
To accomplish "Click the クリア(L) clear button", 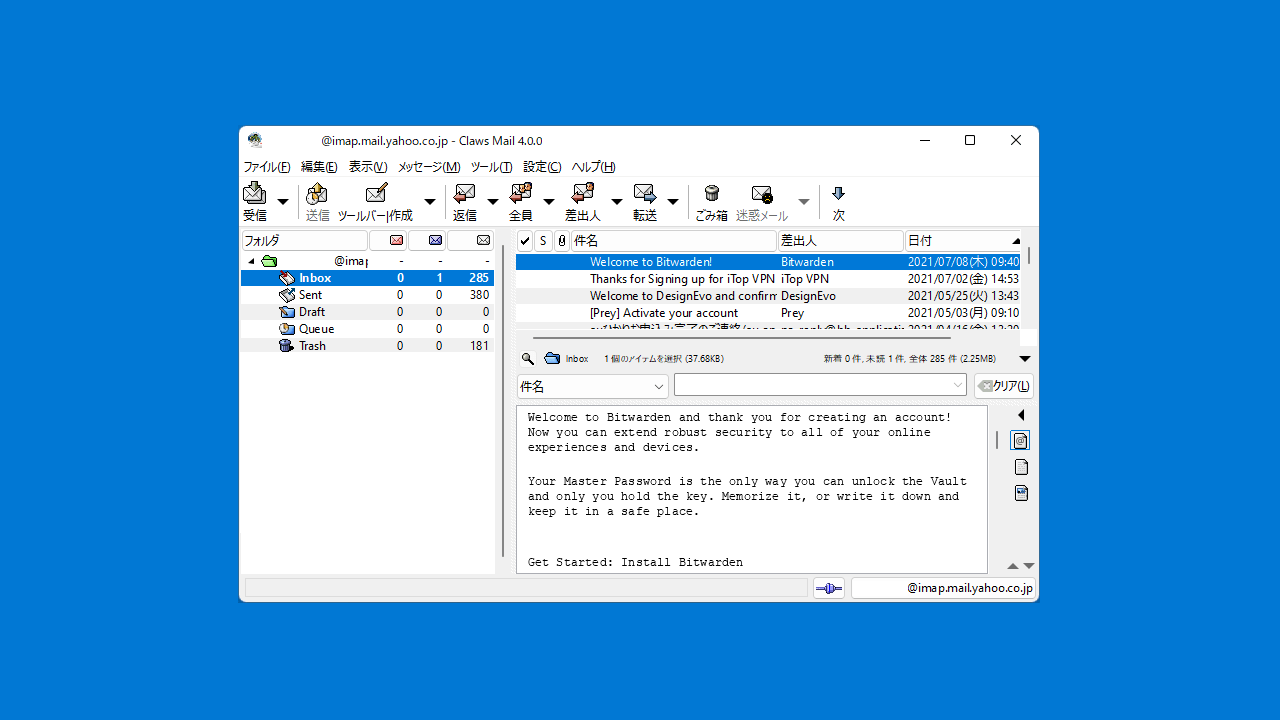I will pyautogui.click(x=1003, y=386).
